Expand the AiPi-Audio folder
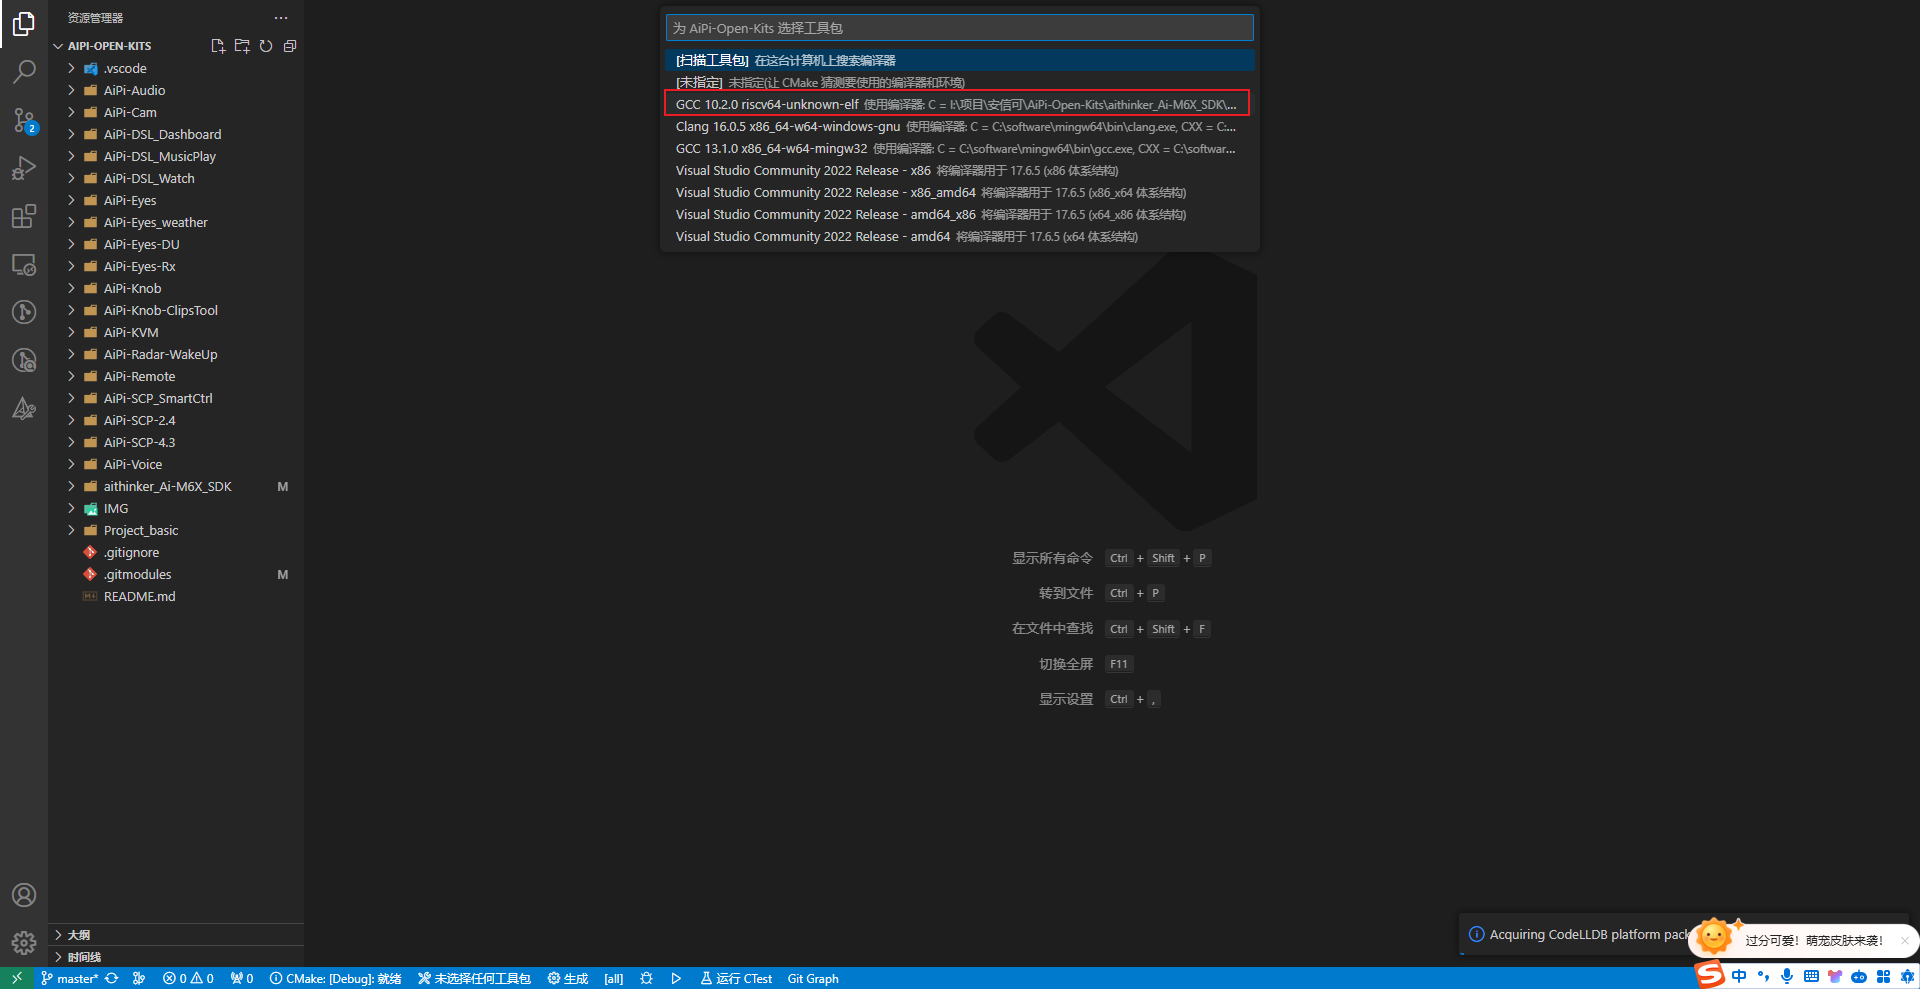The image size is (1920, 989). pyautogui.click(x=176, y=90)
